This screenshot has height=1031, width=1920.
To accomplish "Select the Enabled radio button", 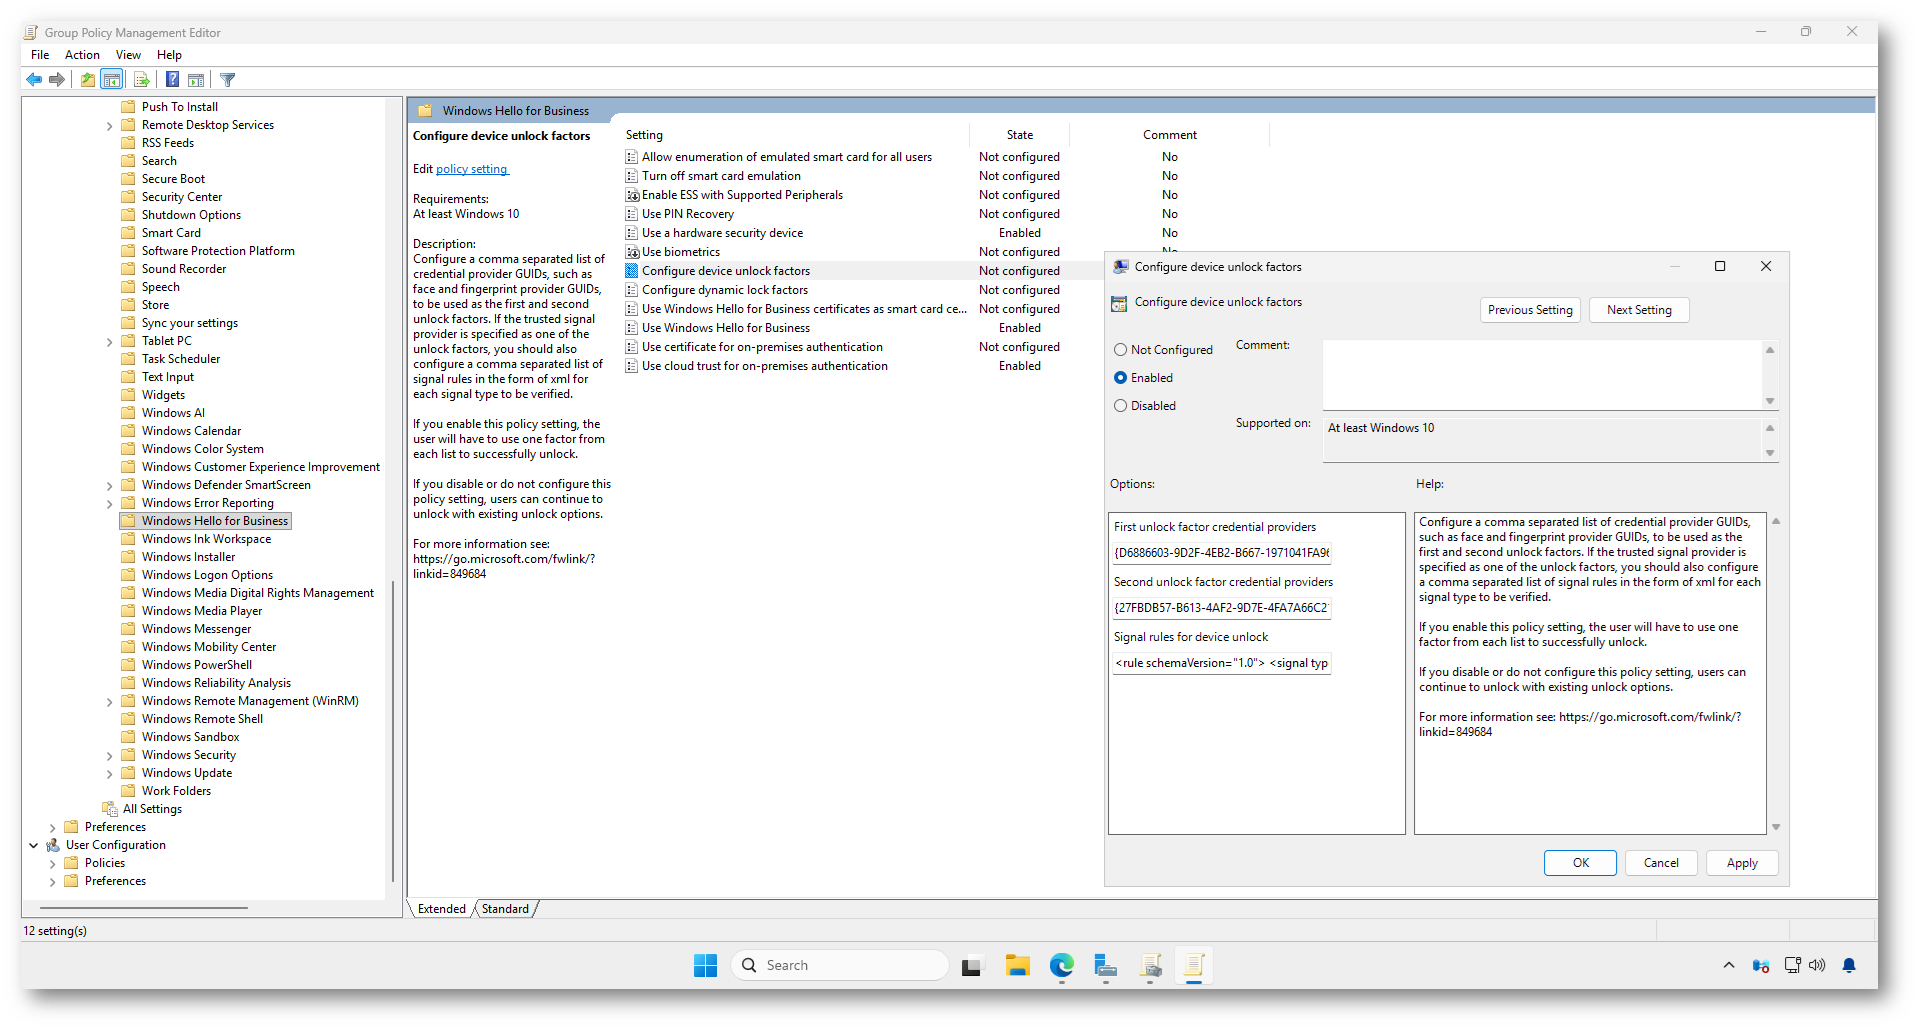I will tap(1121, 378).
